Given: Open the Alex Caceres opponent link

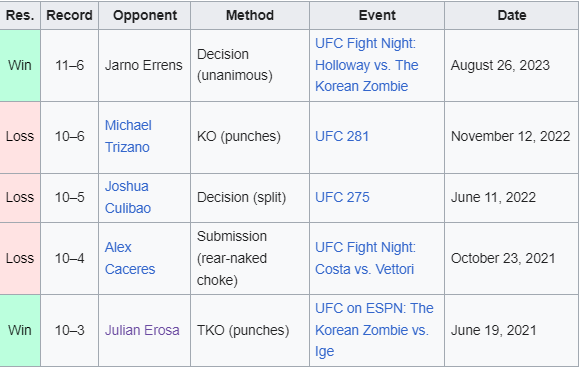Looking at the screenshot, I should (x=130, y=258).
